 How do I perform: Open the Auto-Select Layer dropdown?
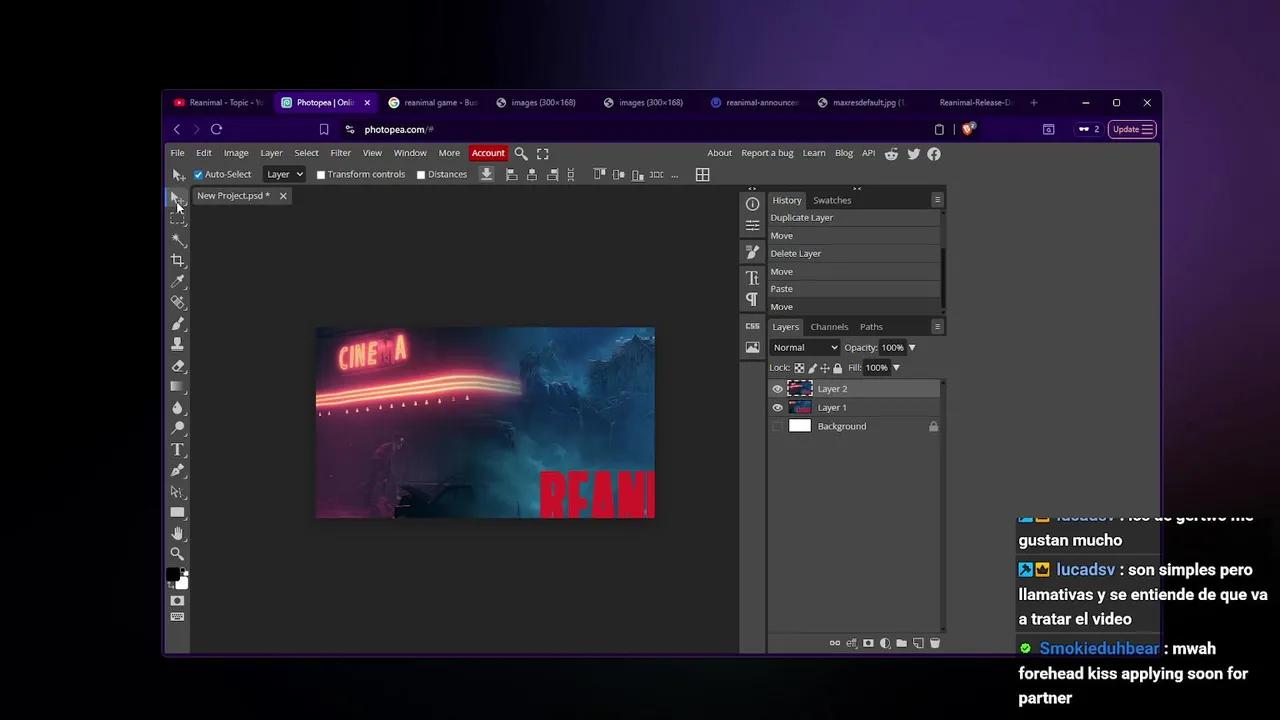[x=284, y=174]
